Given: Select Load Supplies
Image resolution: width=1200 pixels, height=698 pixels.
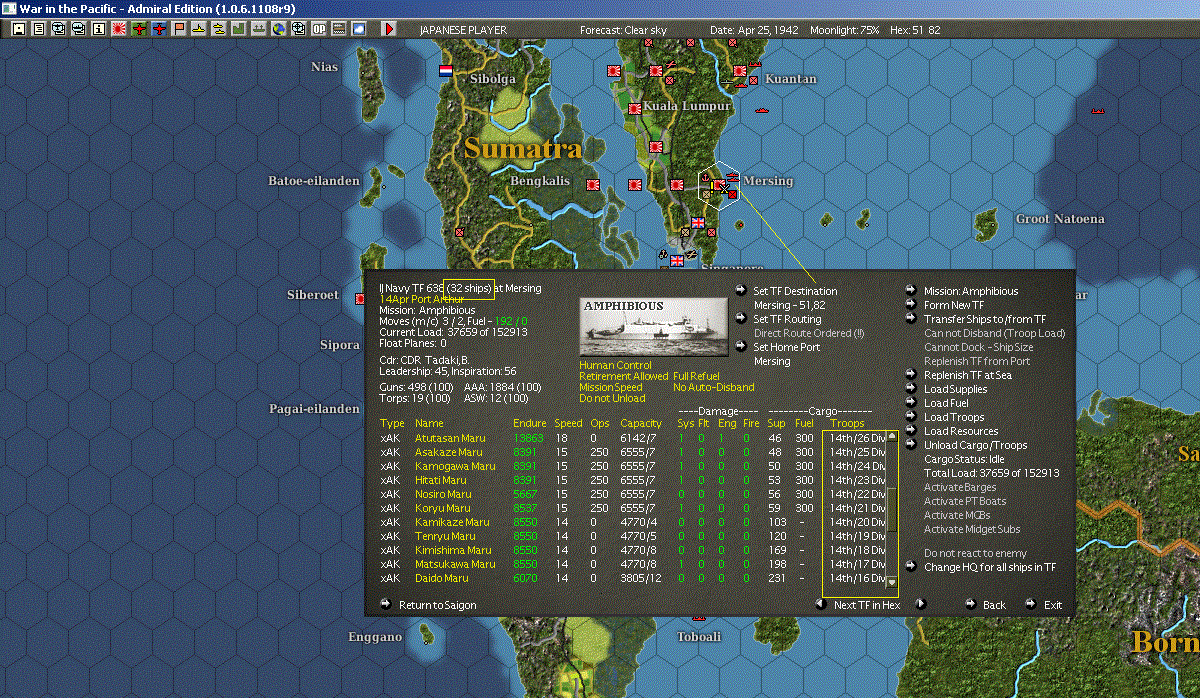Looking at the screenshot, I should coord(955,389).
